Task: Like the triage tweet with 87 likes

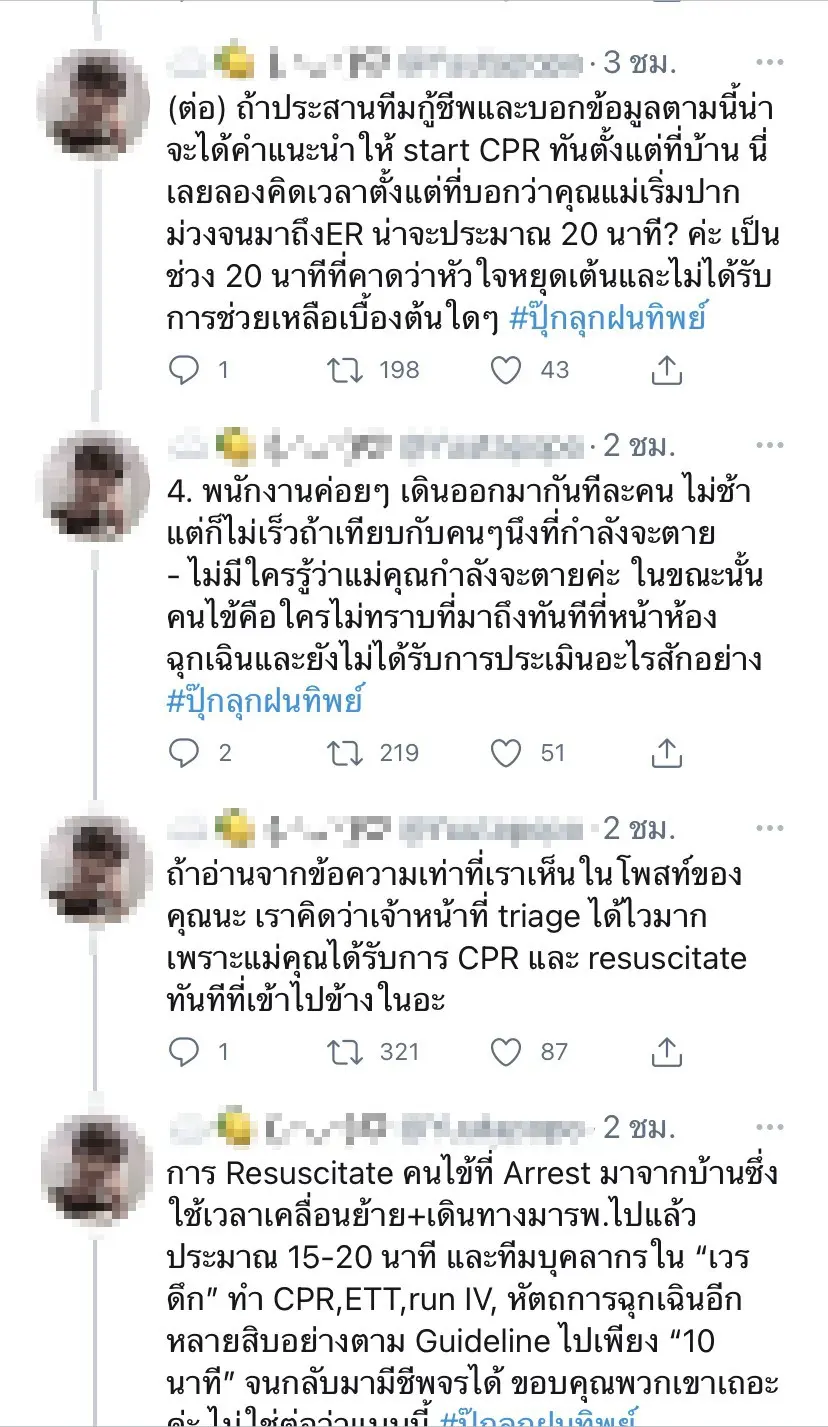Action: (x=507, y=1051)
